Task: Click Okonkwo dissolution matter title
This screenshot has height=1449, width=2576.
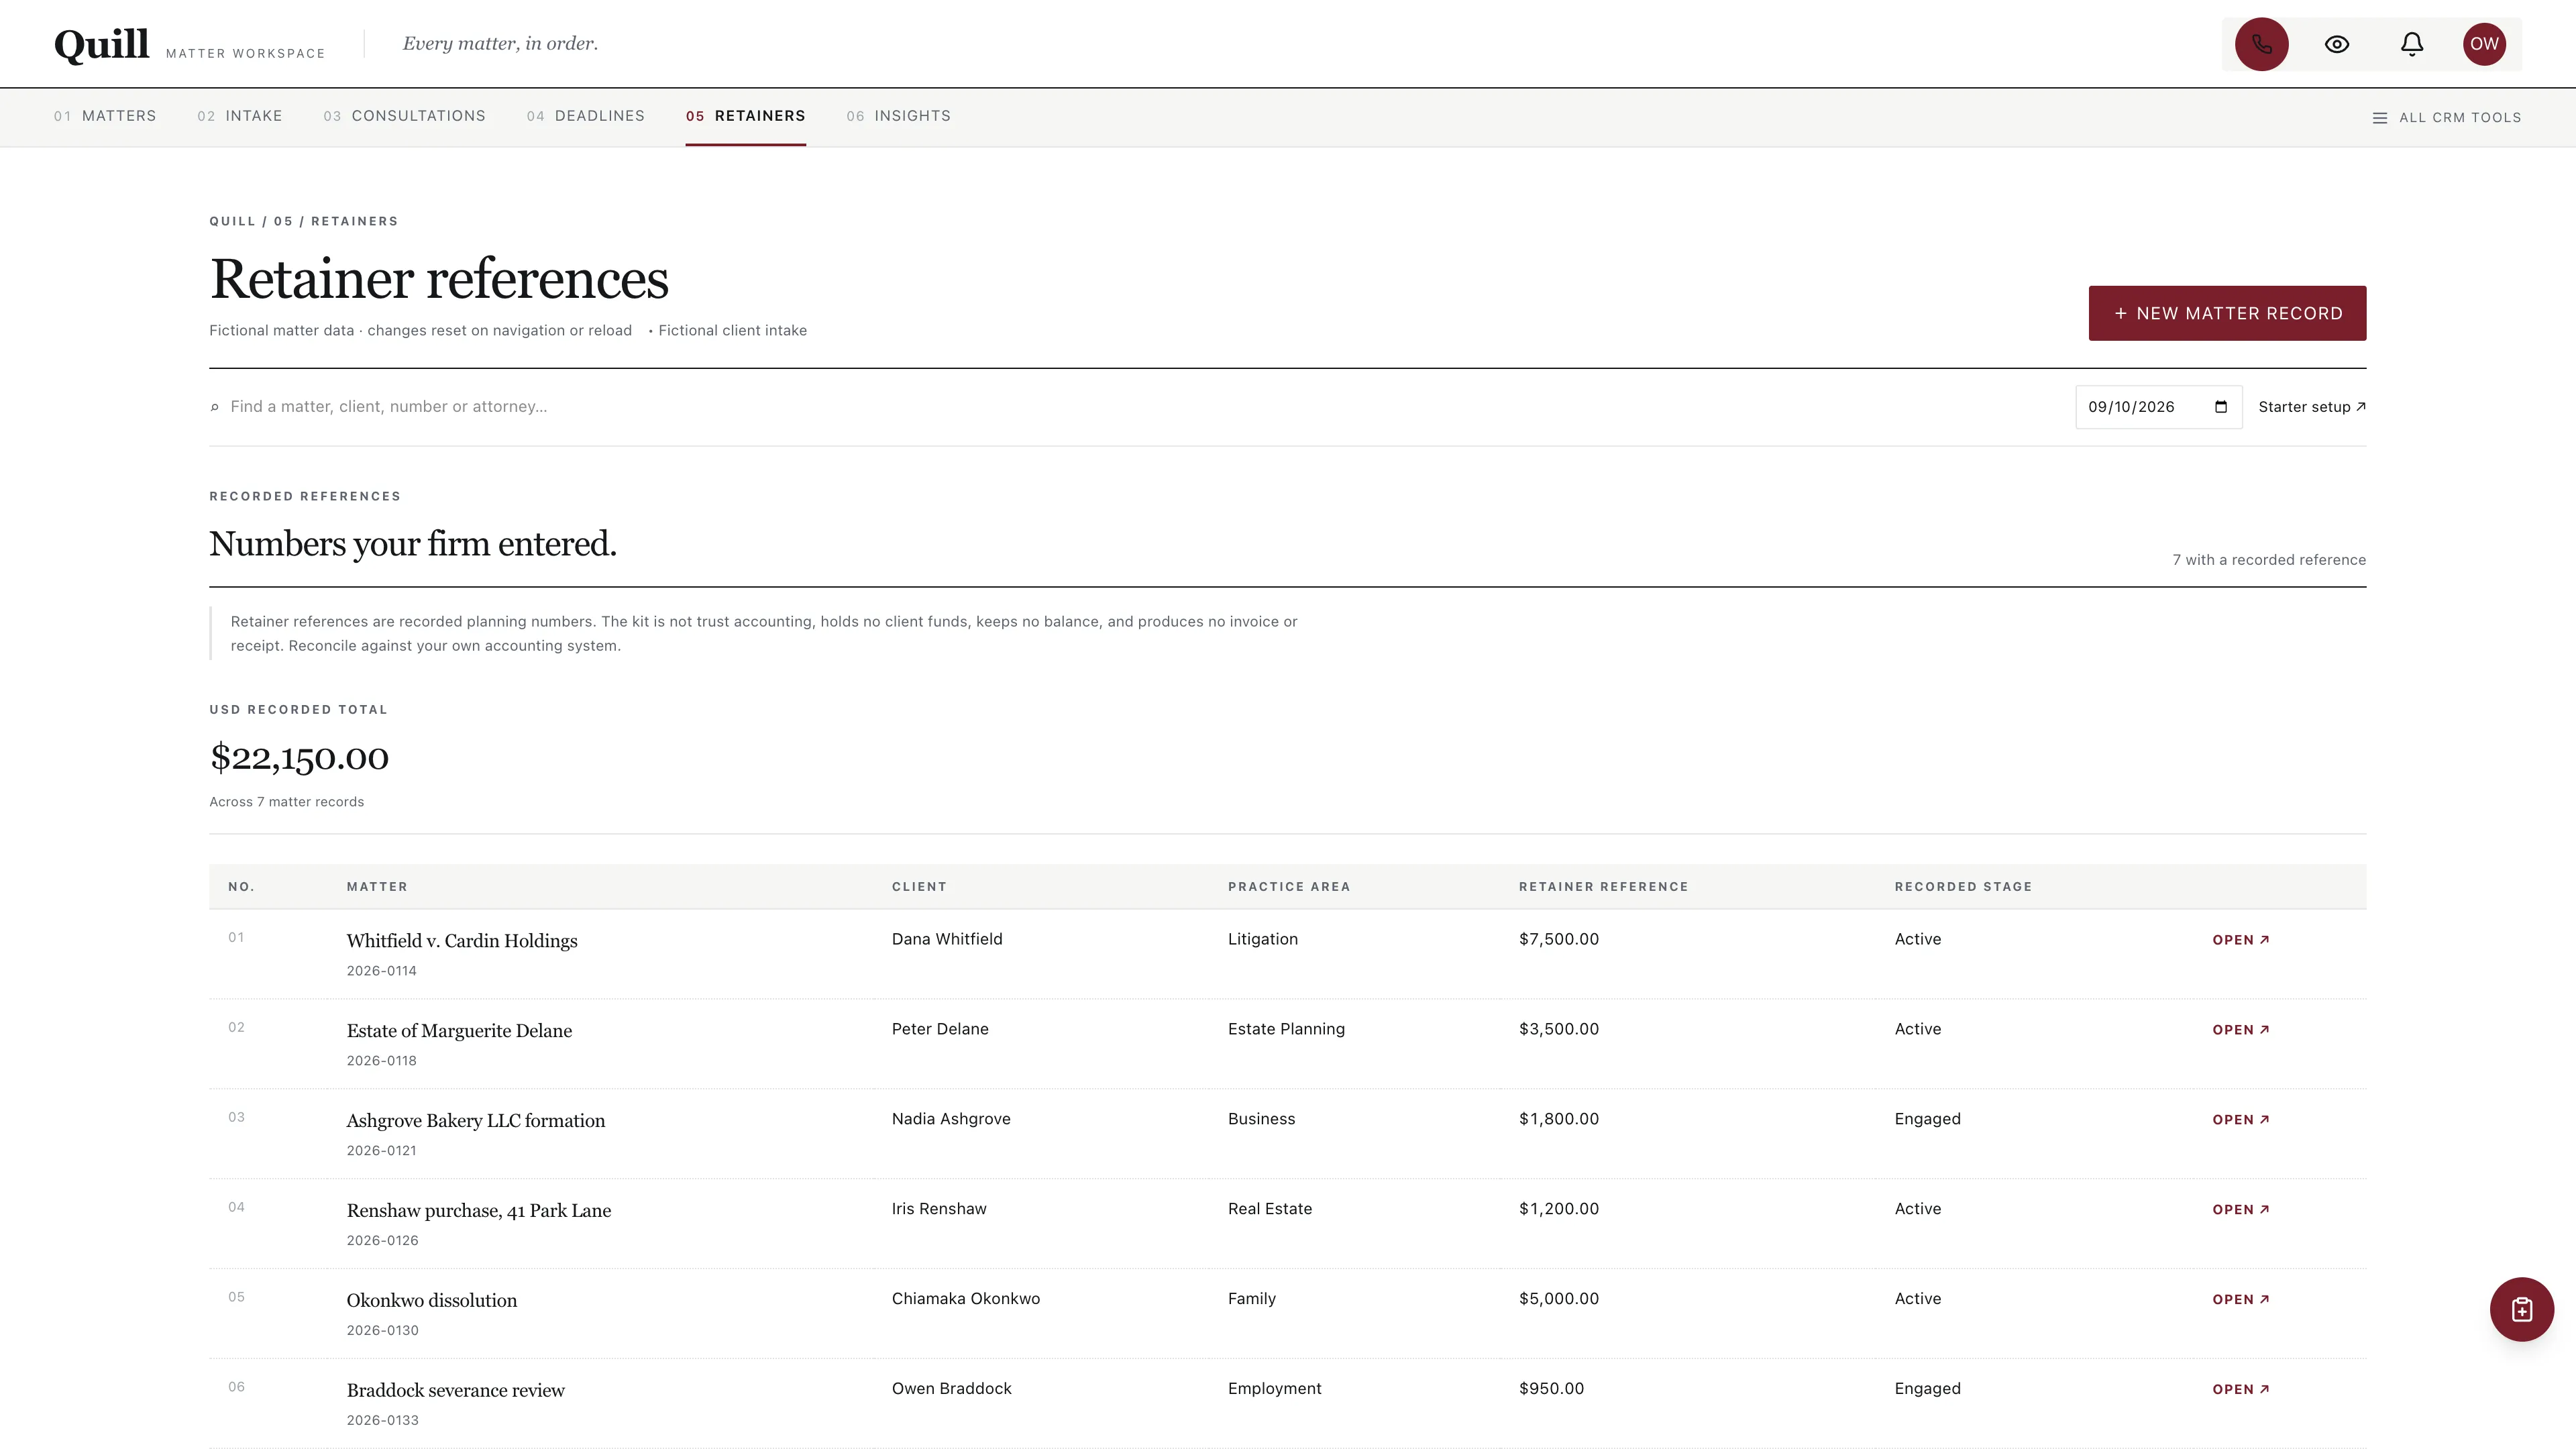Action: click(x=432, y=1301)
